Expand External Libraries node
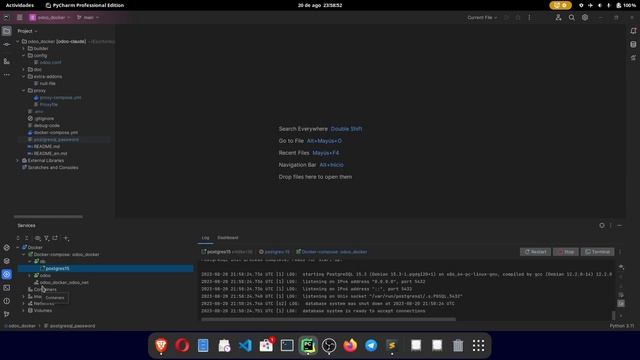Viewport: 640px width, 360px height. click(18, 161)
